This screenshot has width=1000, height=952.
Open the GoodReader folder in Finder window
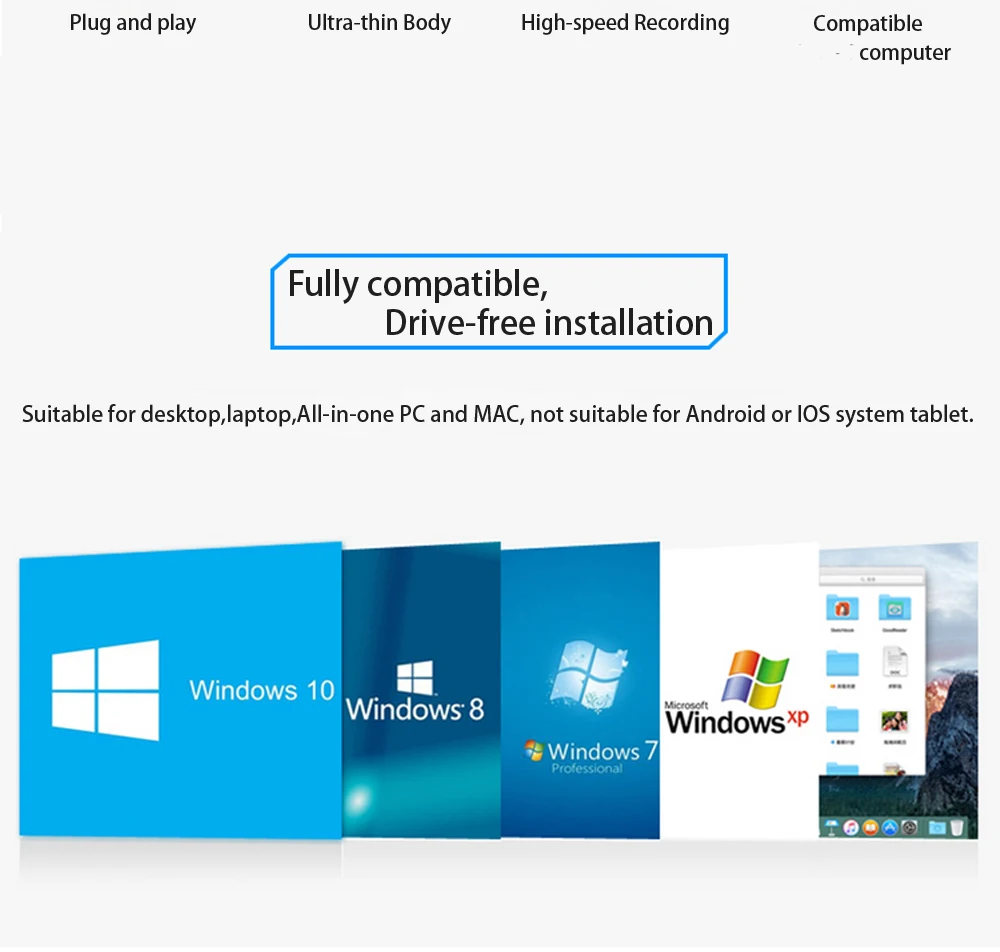[x=895, y=608]
